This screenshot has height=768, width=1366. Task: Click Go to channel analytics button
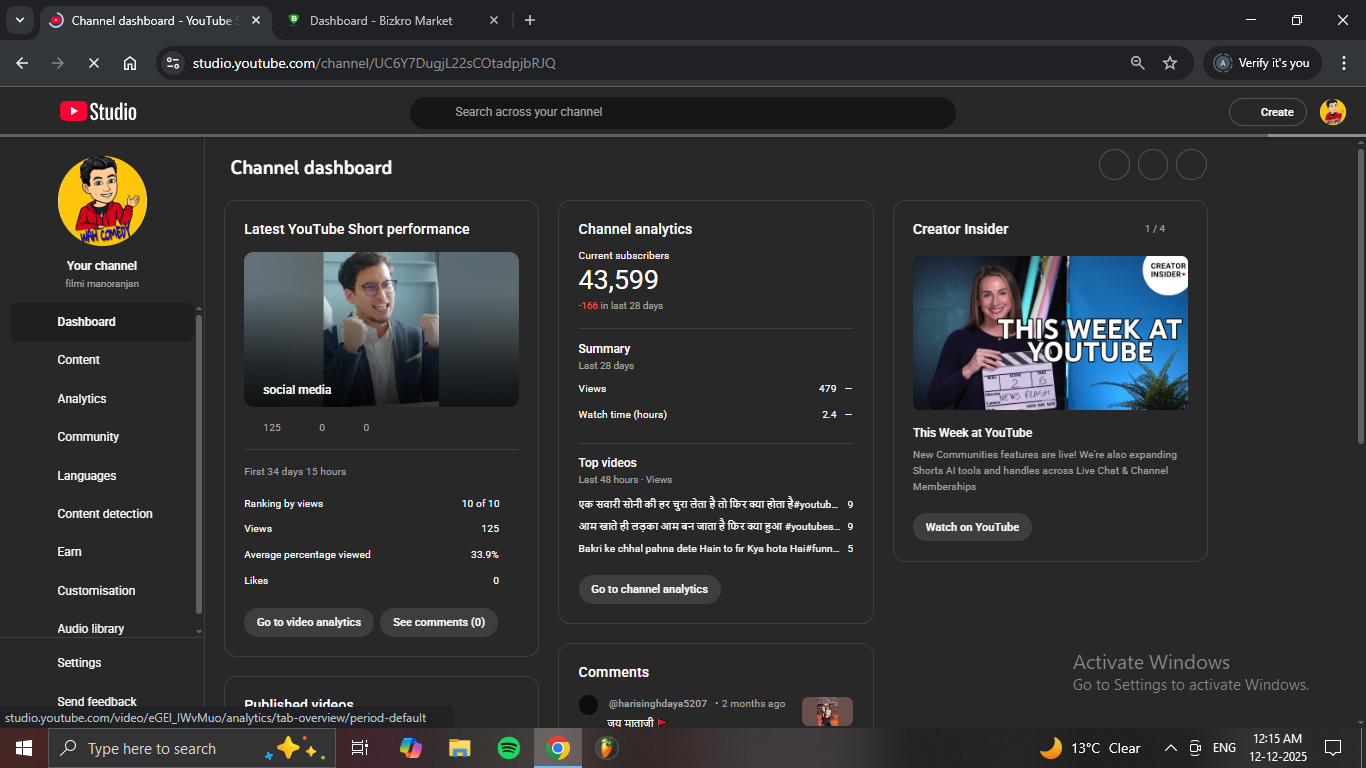tap(649, 589)
